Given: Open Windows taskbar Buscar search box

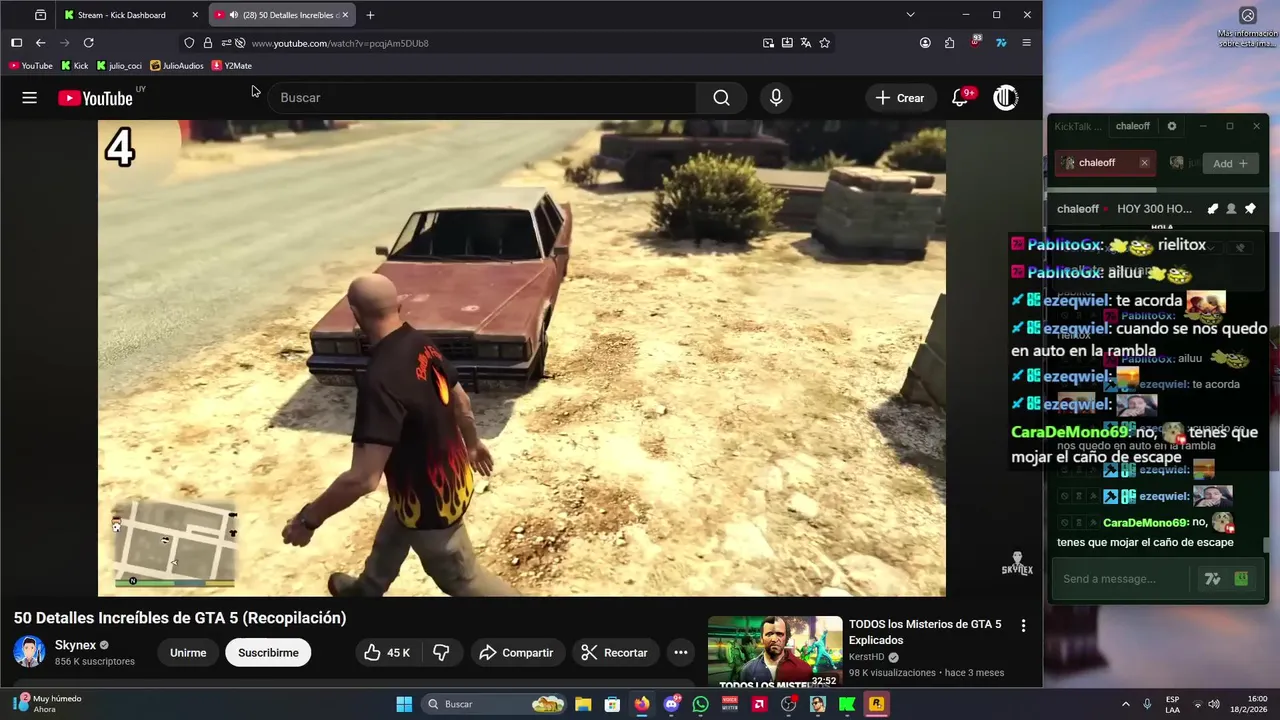Looking at the screenshot, I should point(494,704).
